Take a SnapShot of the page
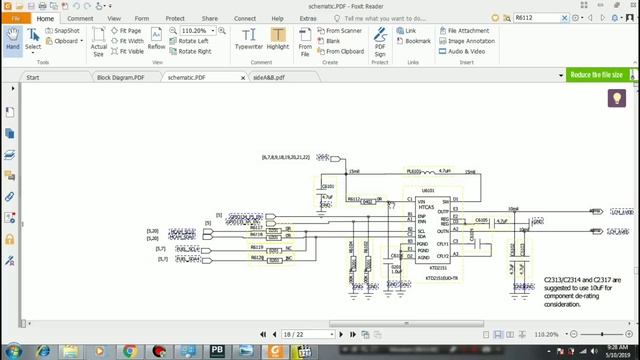 [x=62, y=31]
